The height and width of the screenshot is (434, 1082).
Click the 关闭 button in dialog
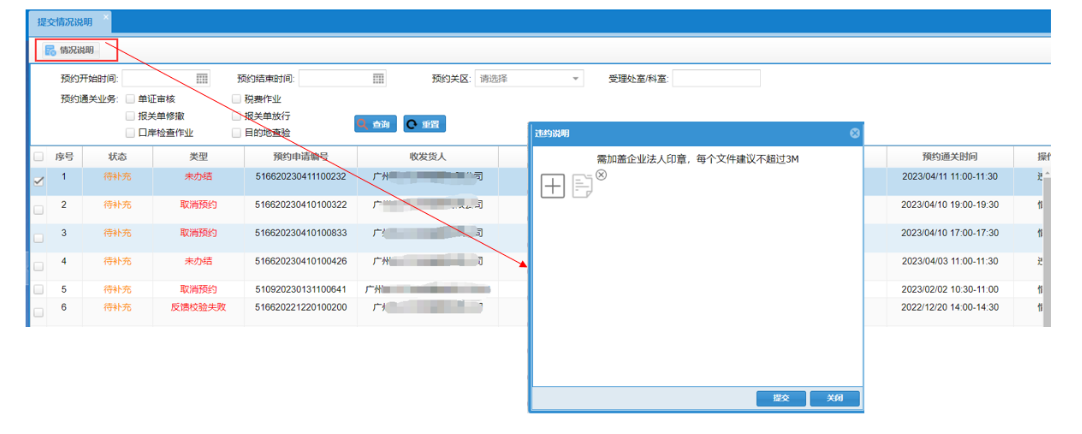point(835,398)
